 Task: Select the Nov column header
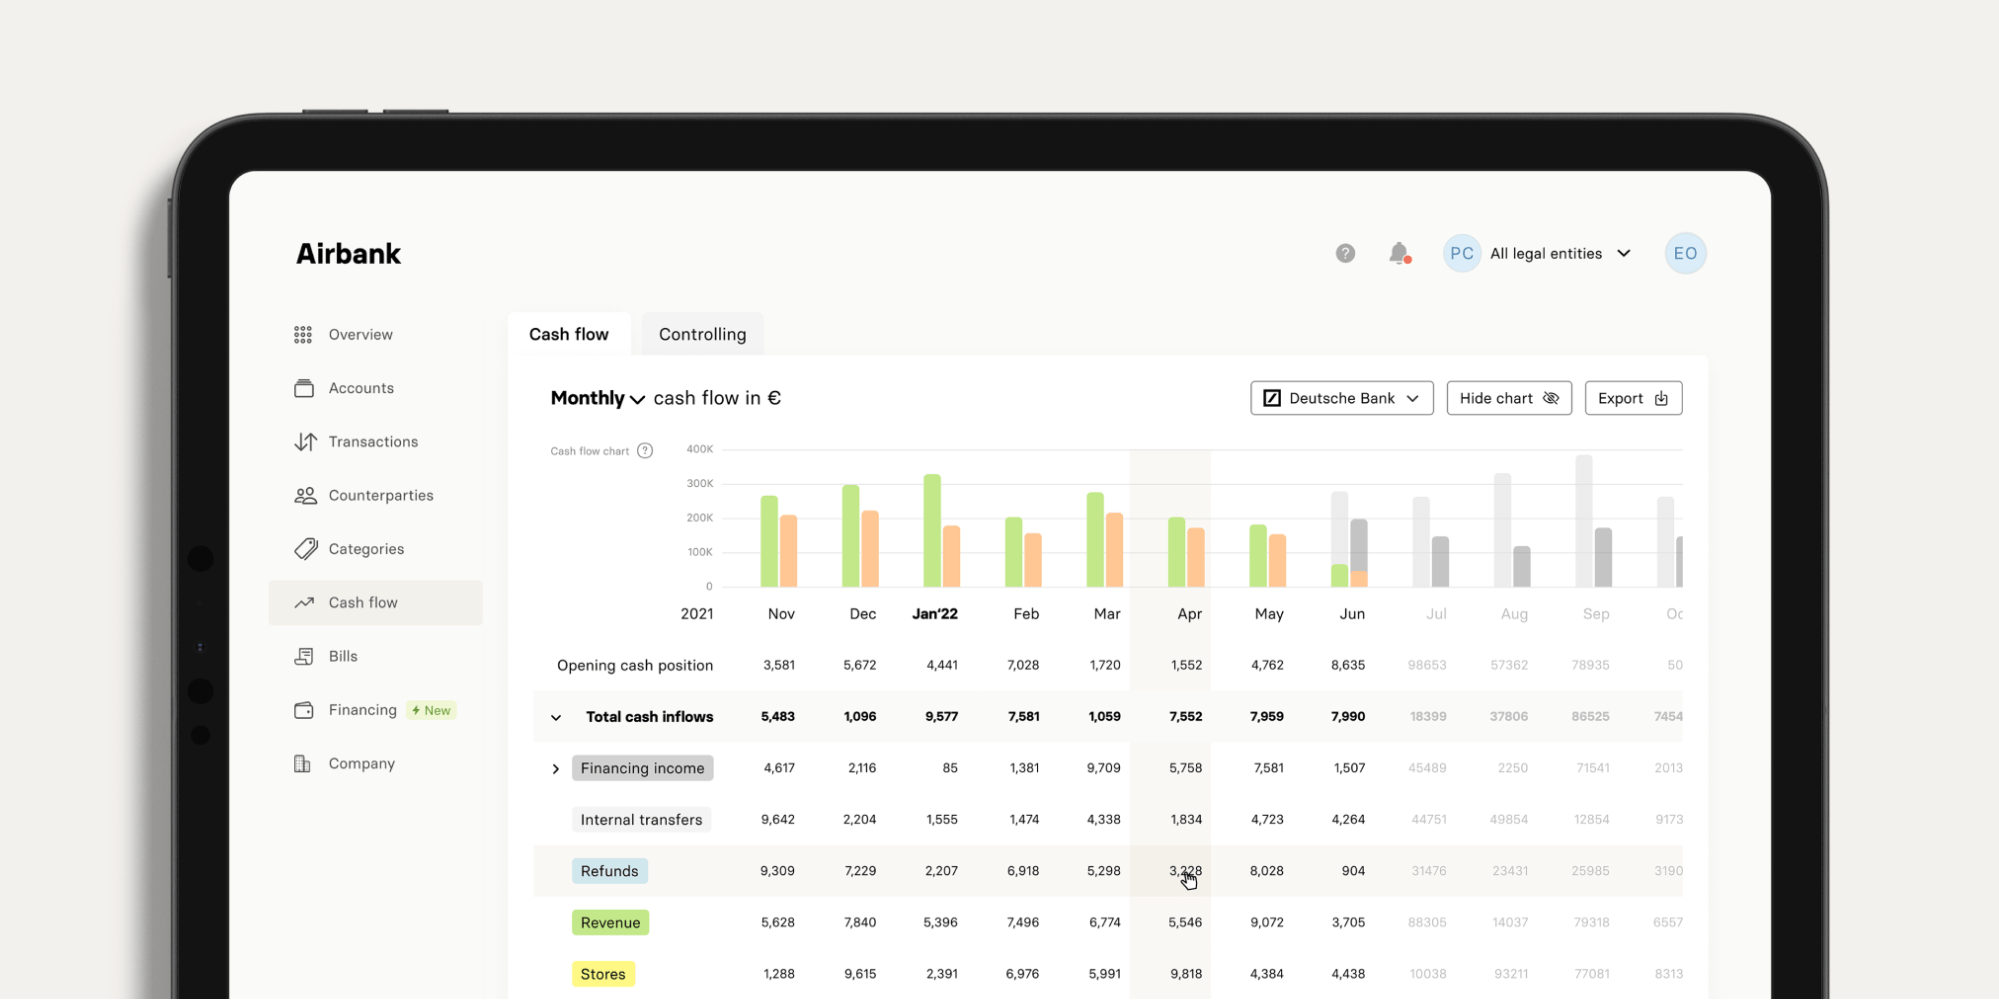coord(781,614)
